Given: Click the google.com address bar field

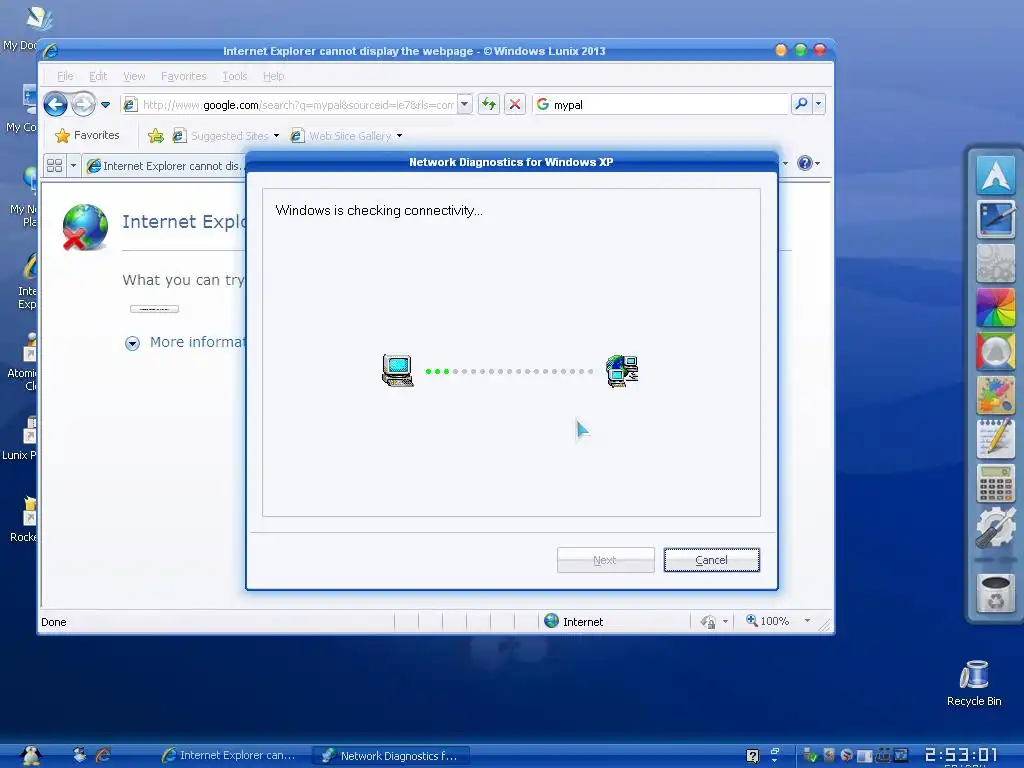Looking at the screenshot, I should tap(298, 104).
